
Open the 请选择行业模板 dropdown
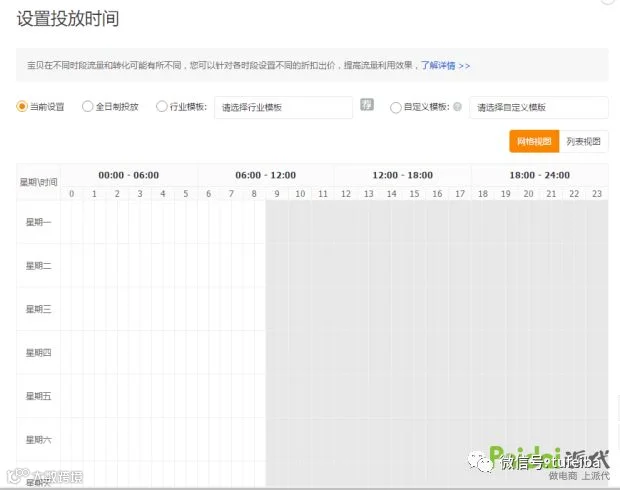pos(284,107)
